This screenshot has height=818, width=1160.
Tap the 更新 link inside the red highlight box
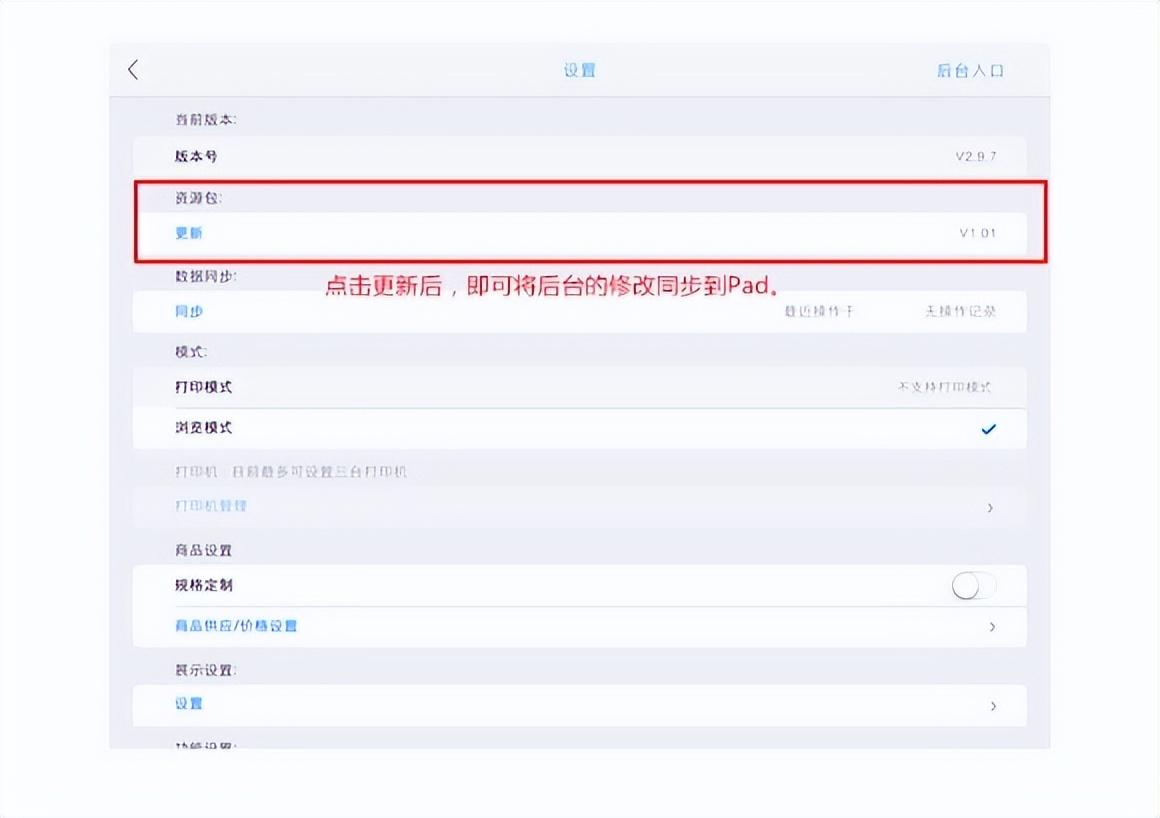click(x=188, y=233)
